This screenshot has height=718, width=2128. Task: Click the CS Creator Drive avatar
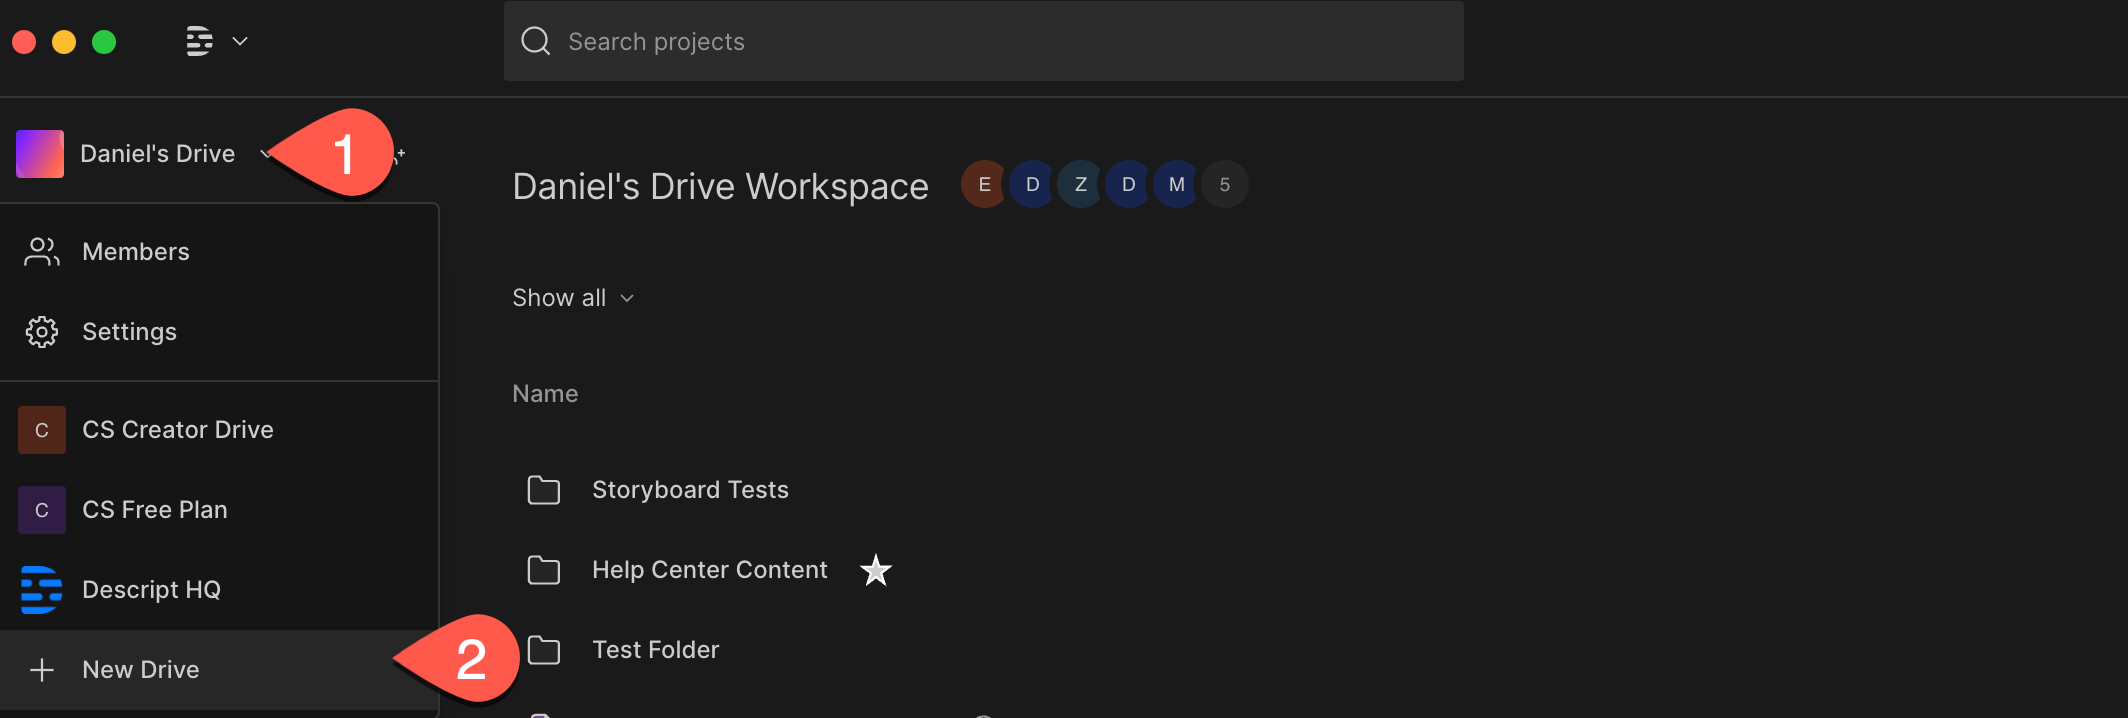[x=42, y=430]
